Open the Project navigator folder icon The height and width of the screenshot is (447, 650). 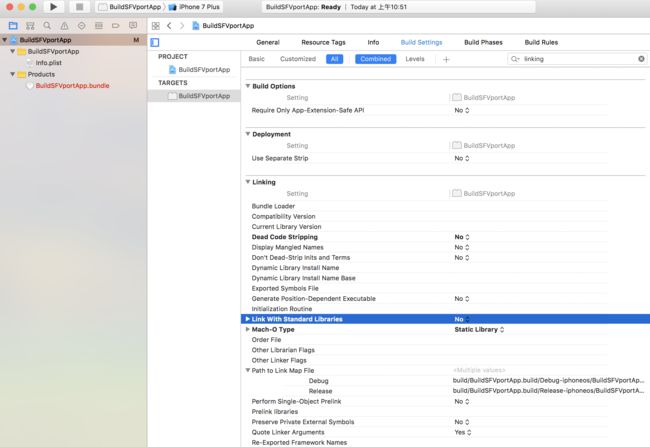[x=13, y=26]
